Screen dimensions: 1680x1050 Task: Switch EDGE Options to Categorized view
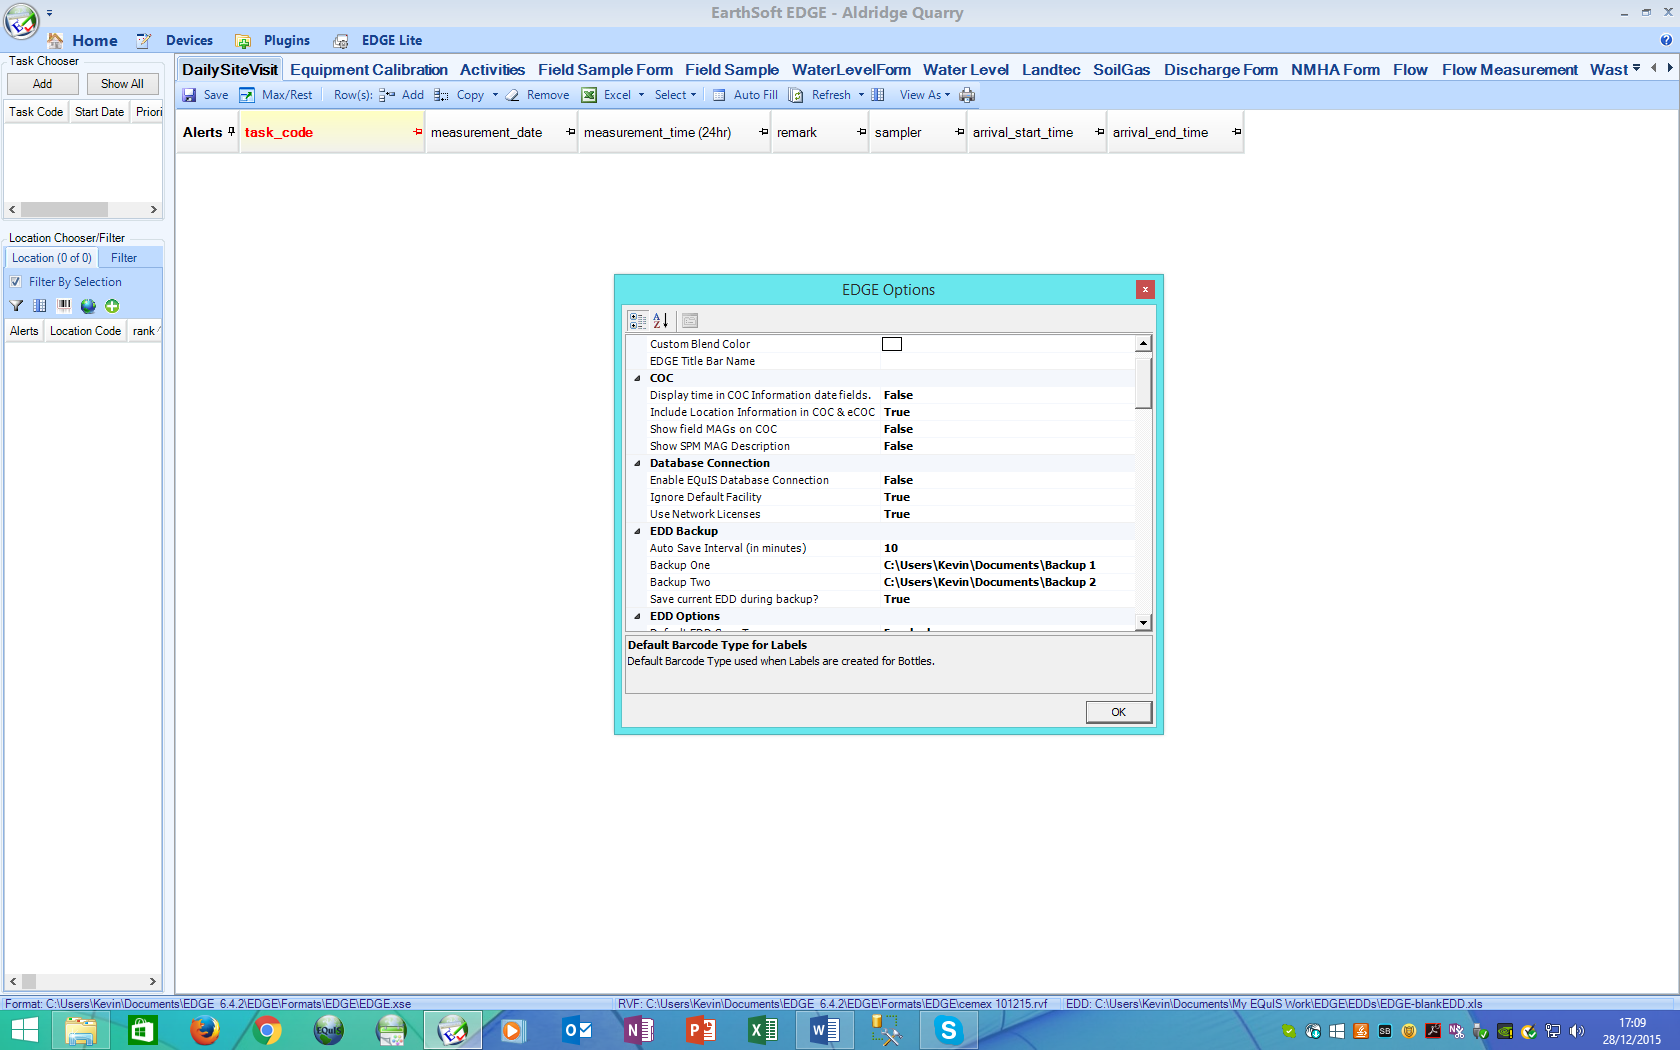638,320
